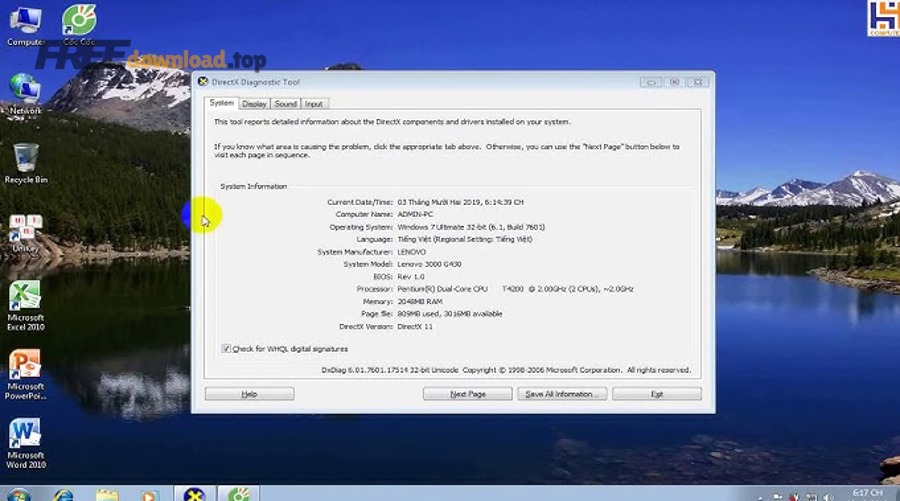Open the taskbar clock showing 6:17 CH

(x=867, y=495)
